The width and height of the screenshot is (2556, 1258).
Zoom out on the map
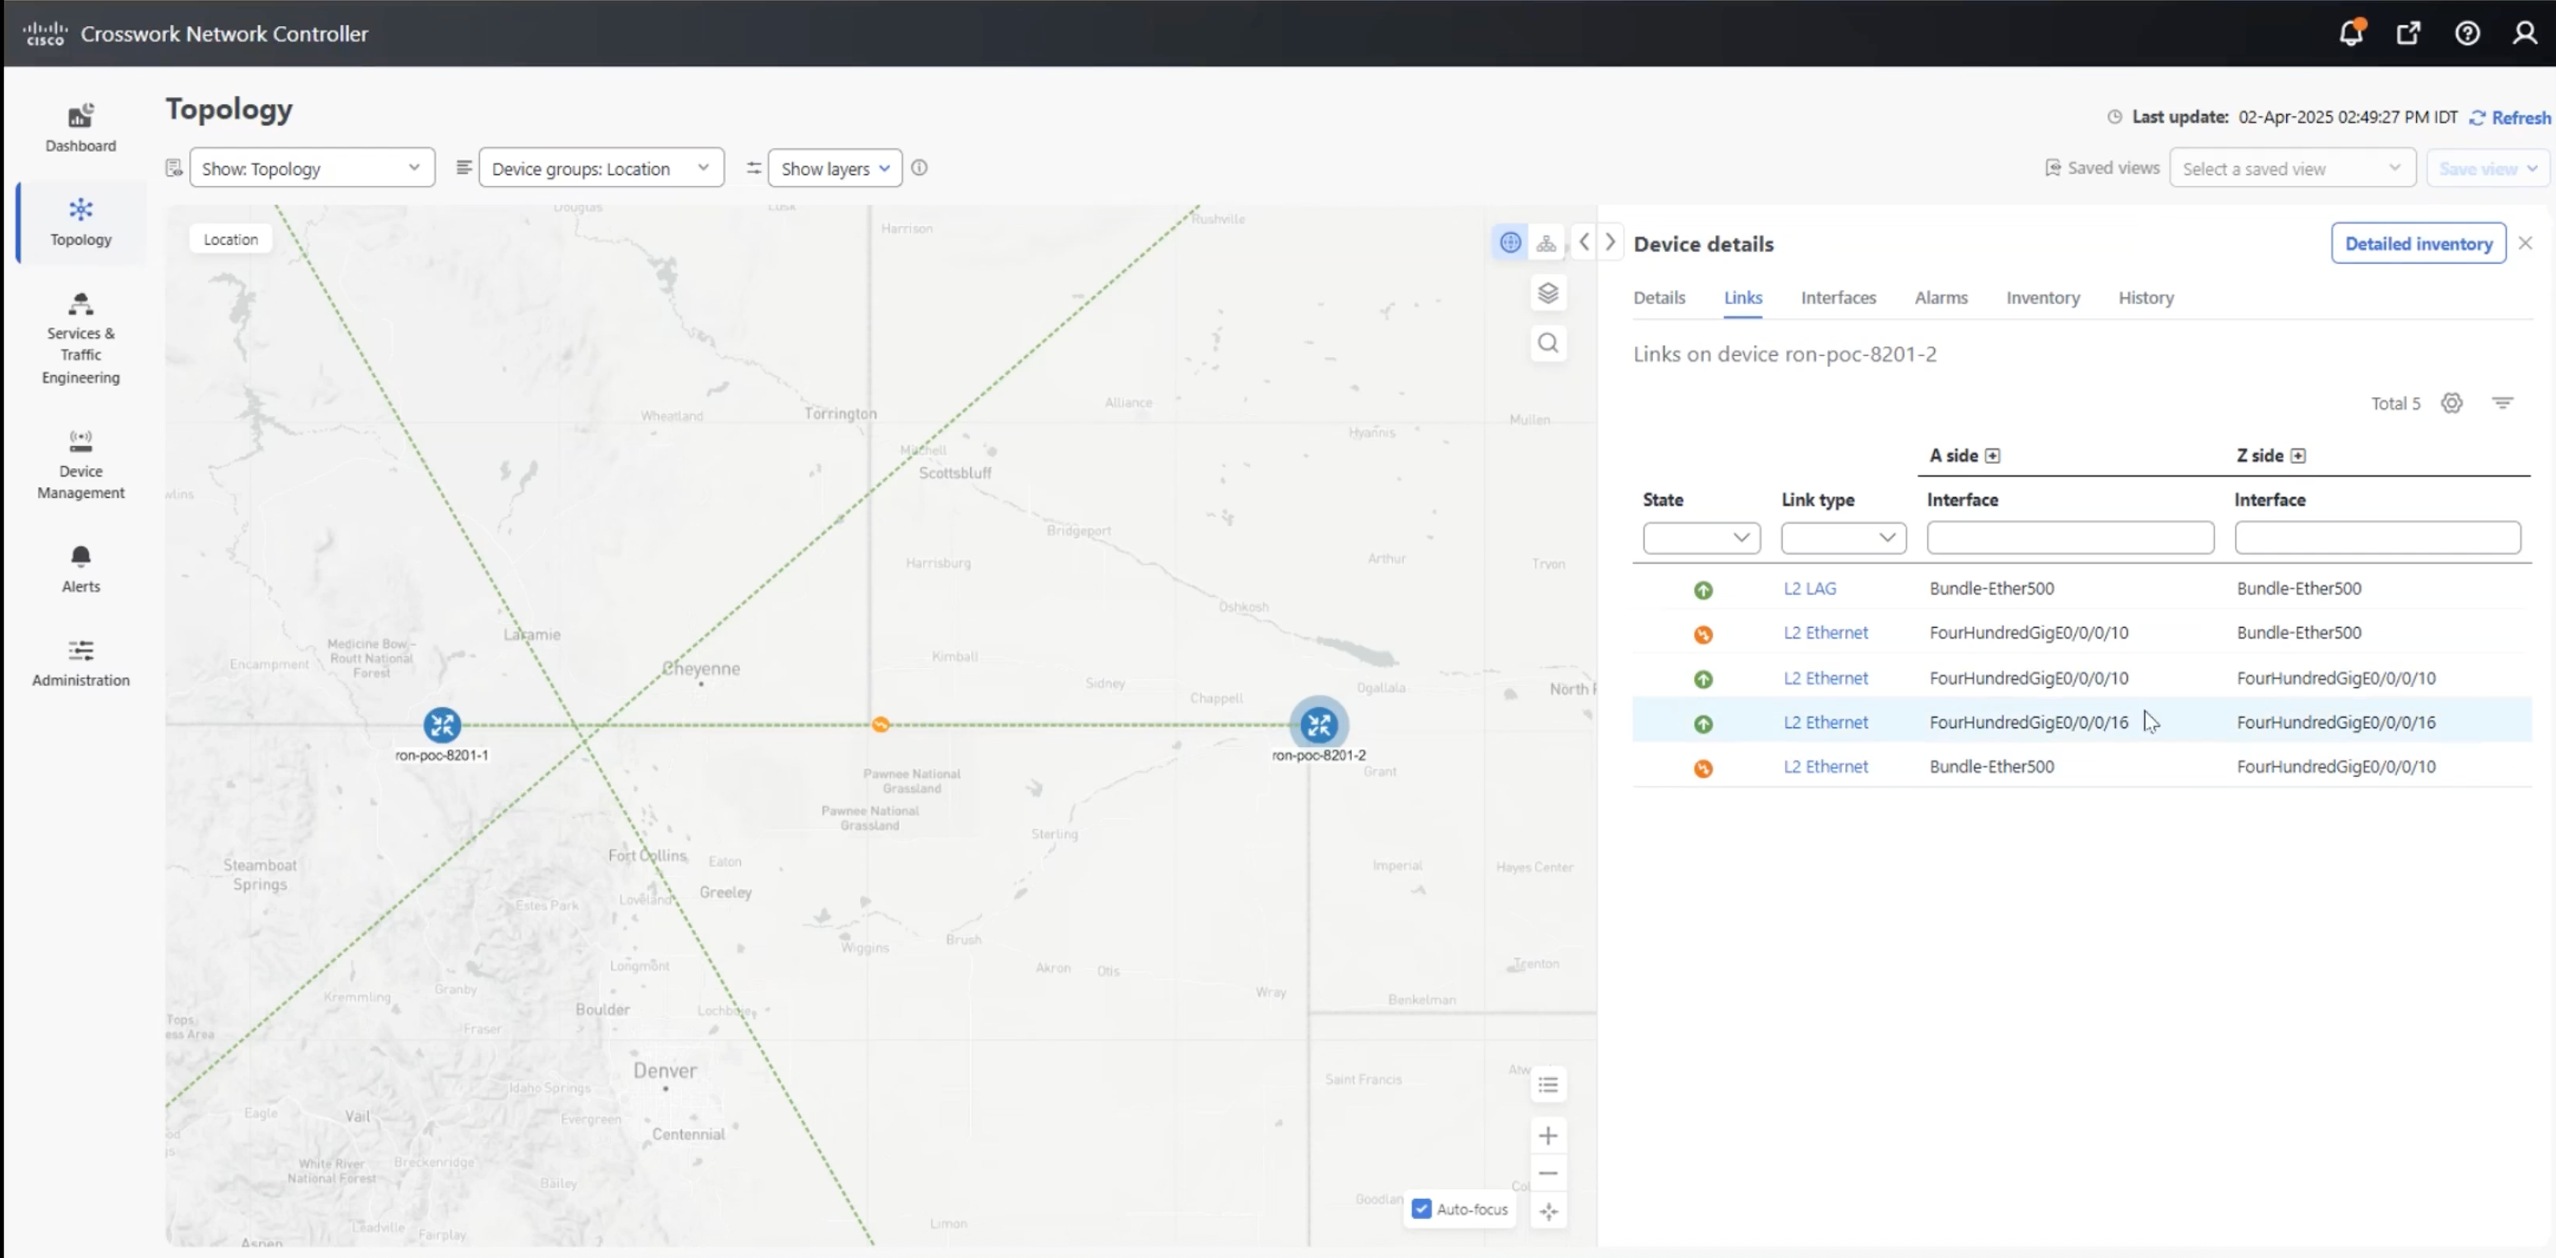click(1548, 1173)
